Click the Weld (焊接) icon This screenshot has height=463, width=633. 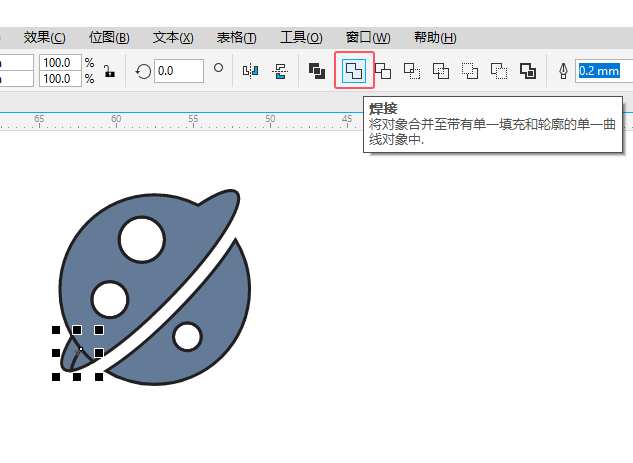354,71
